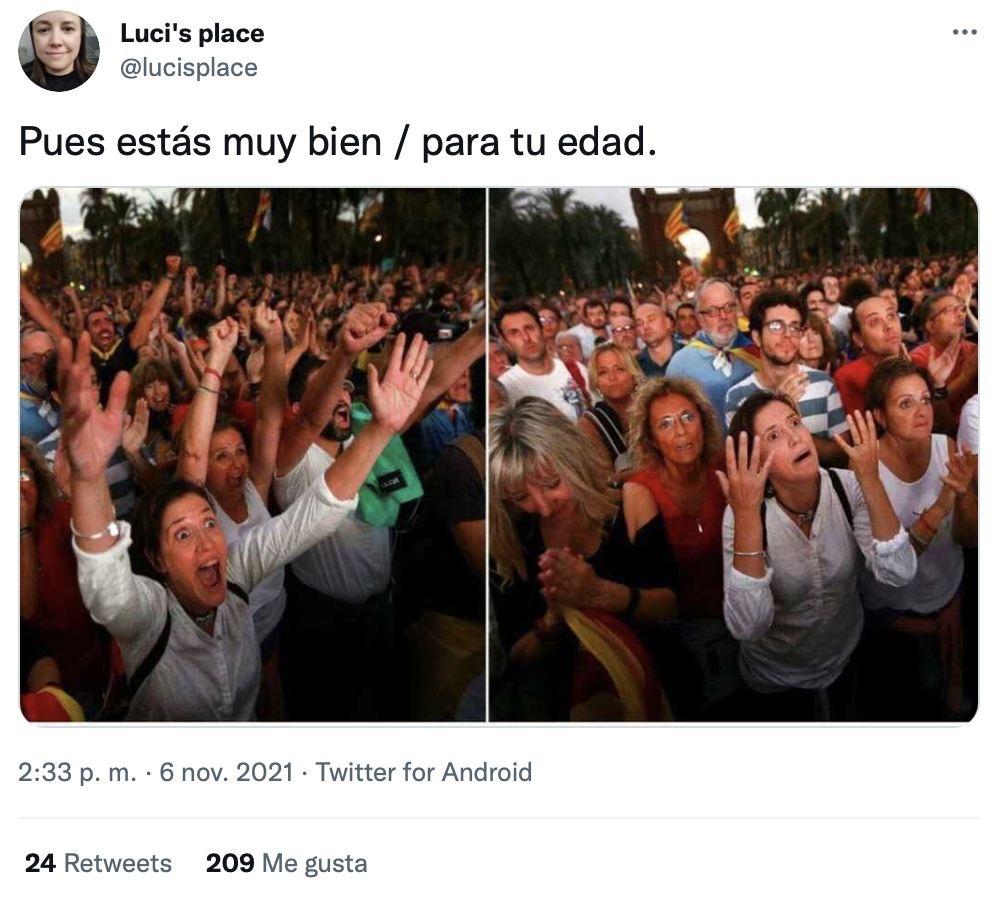Open the left photo of cheering crowd

253,455
